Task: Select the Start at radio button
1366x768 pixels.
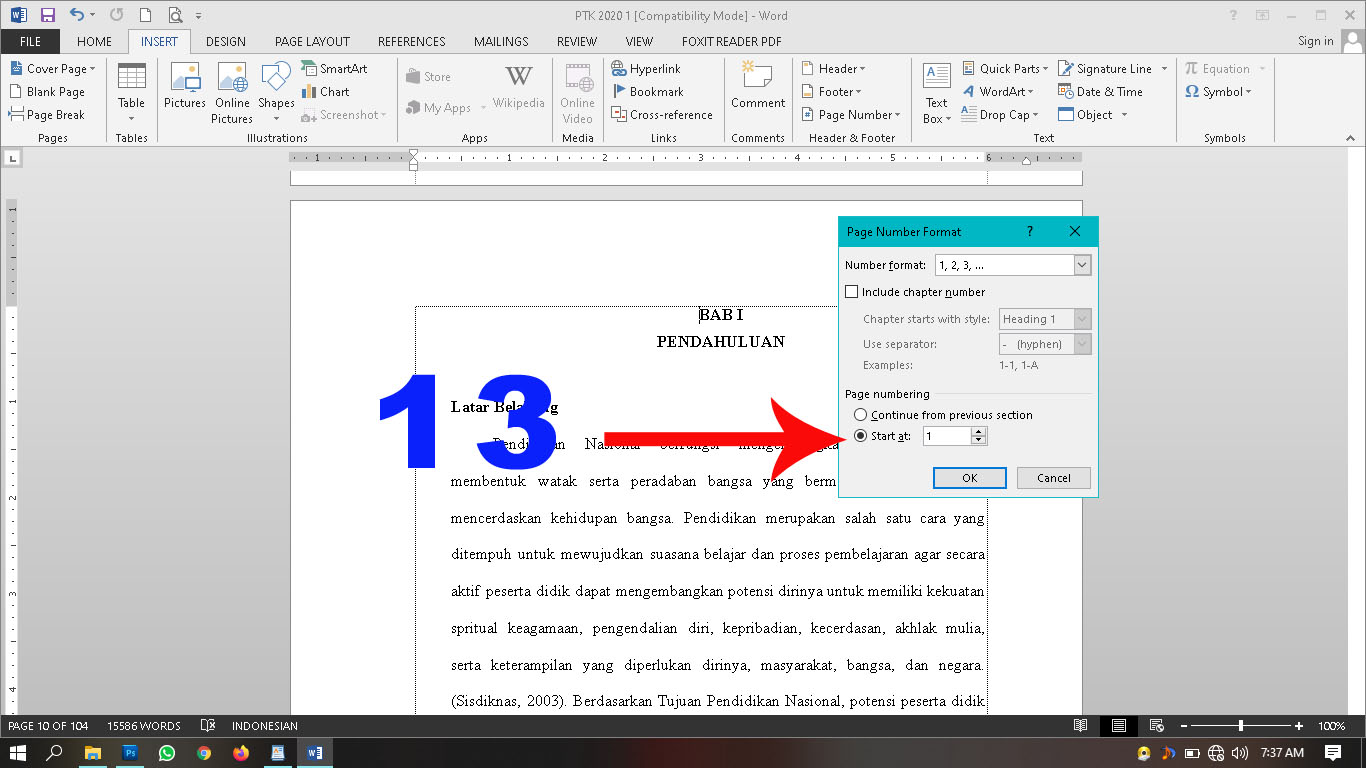Action: tap(860, 436)
